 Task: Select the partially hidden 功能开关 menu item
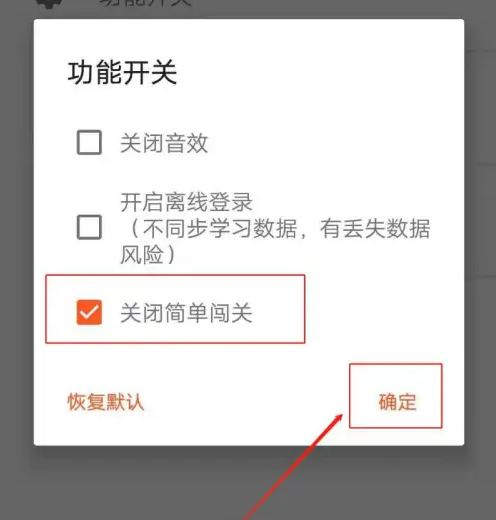coord(145,3)
